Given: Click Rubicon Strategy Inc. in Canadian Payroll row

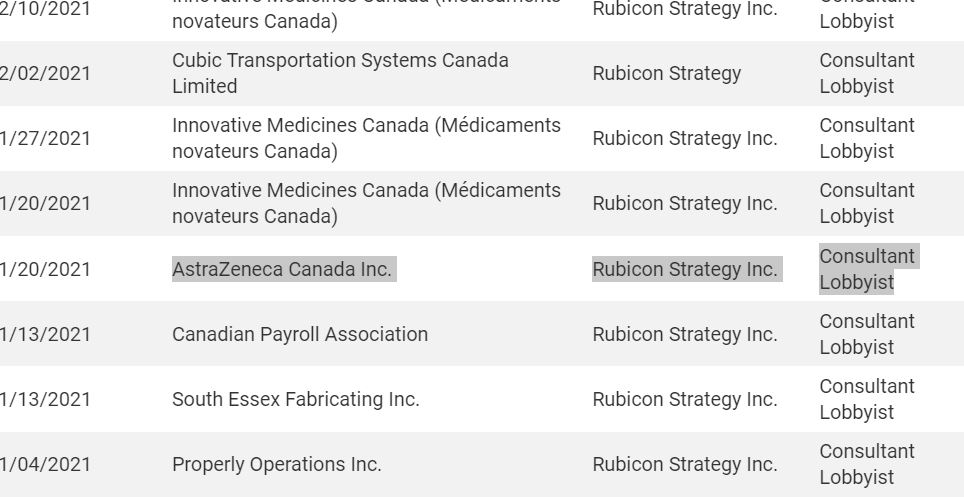Looking at the screenshot, I should [x=685, y=334].
